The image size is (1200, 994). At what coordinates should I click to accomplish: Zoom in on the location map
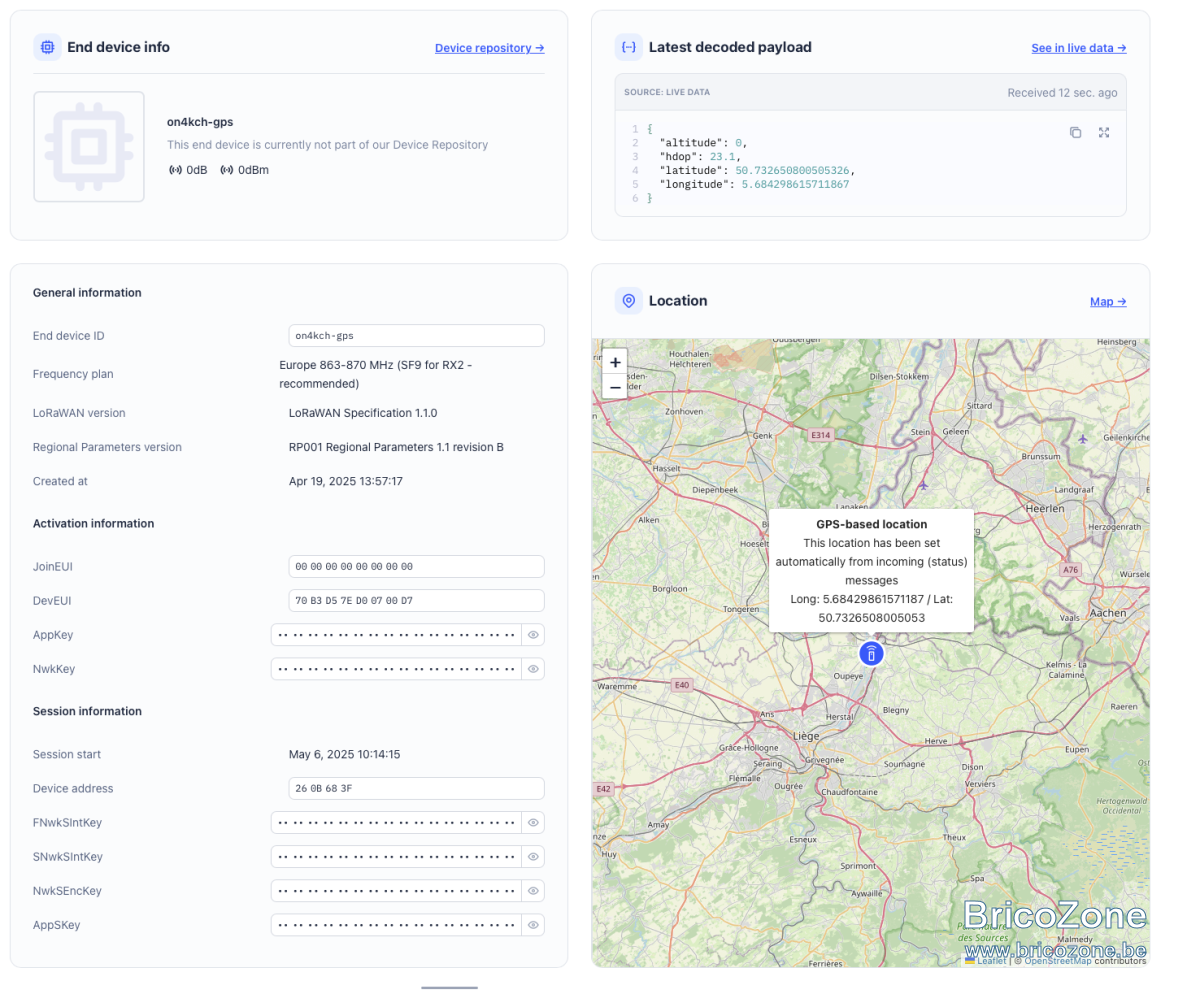(x=615, y=362)
